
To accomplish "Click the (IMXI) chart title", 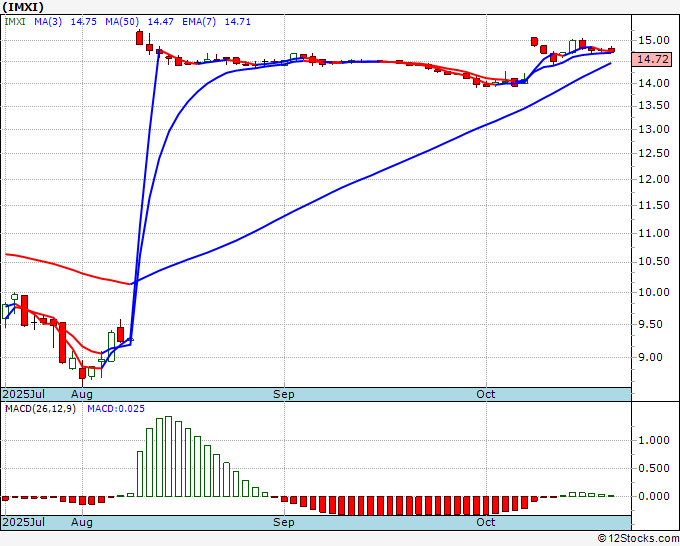I will click(x=23, y=7).
